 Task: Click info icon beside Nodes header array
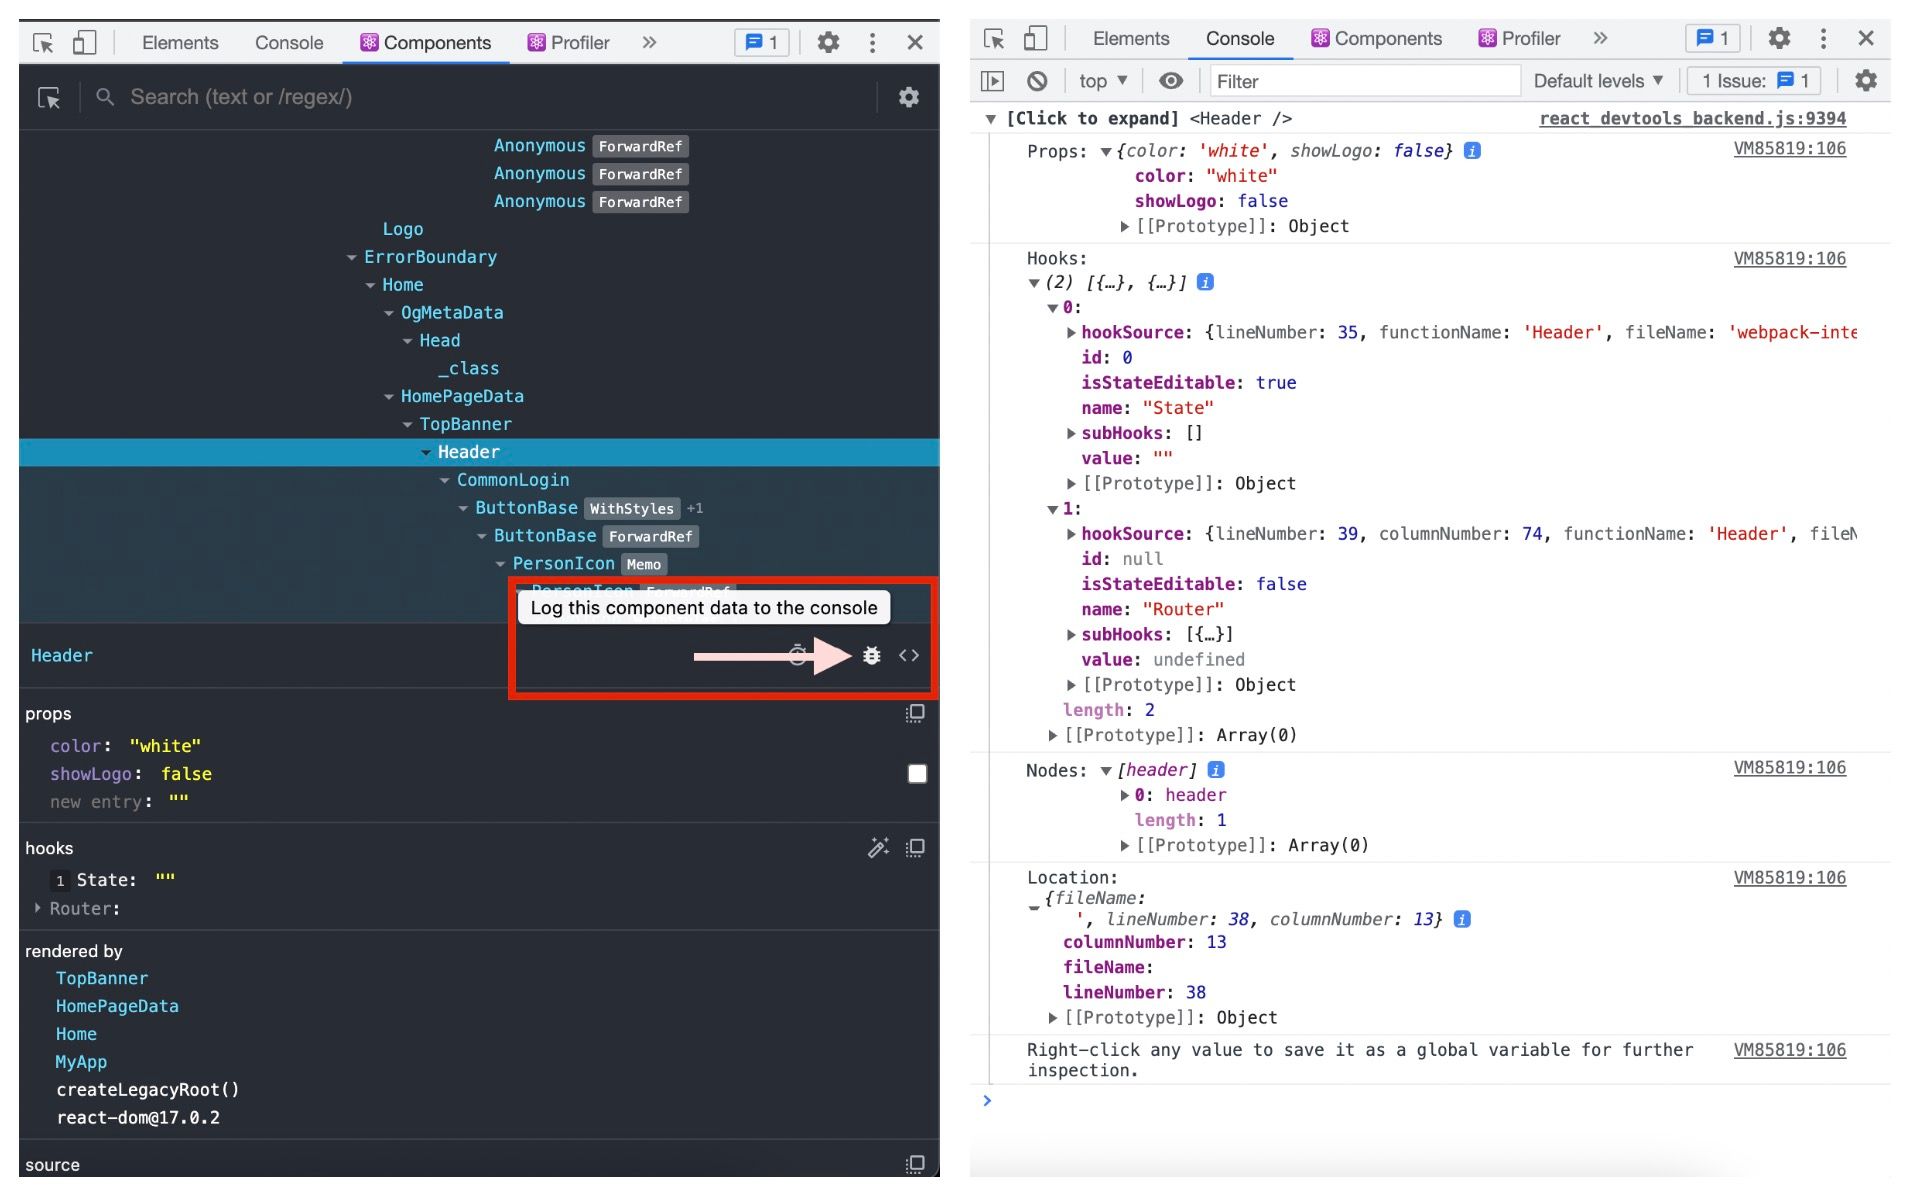[x=1216, y=770]
